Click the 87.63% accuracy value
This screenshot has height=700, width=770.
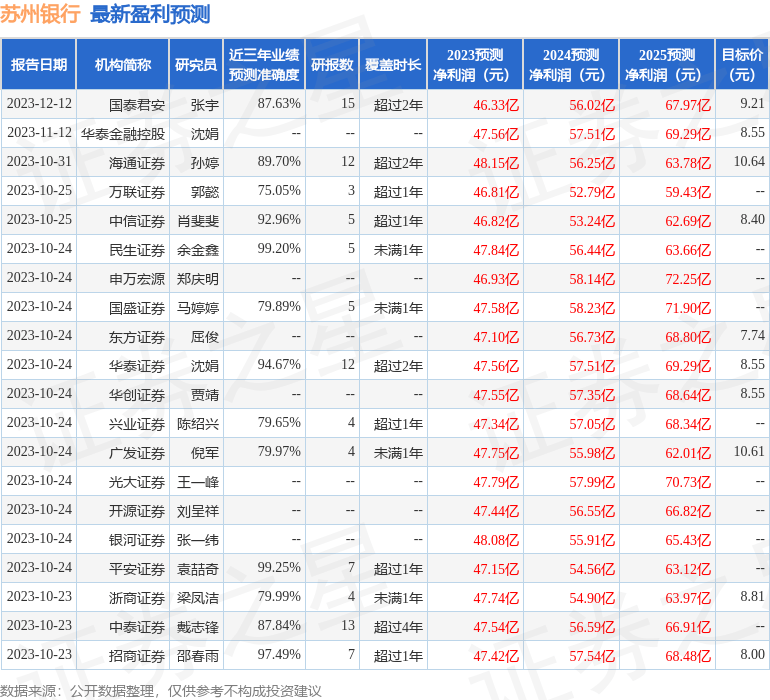[x=279, y=104]
